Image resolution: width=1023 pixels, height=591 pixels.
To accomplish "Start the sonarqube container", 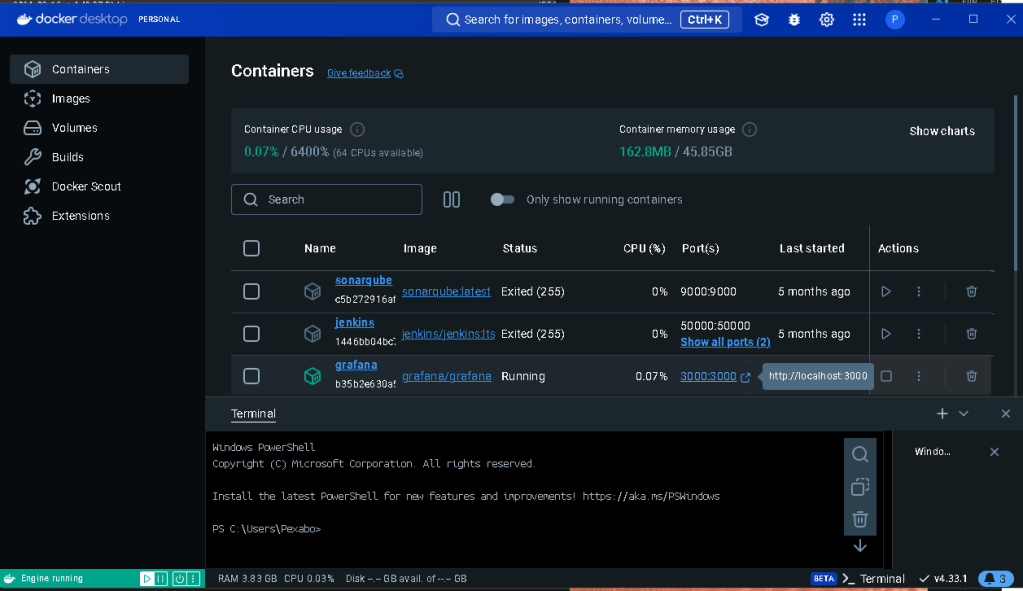I will pos(885,292).
